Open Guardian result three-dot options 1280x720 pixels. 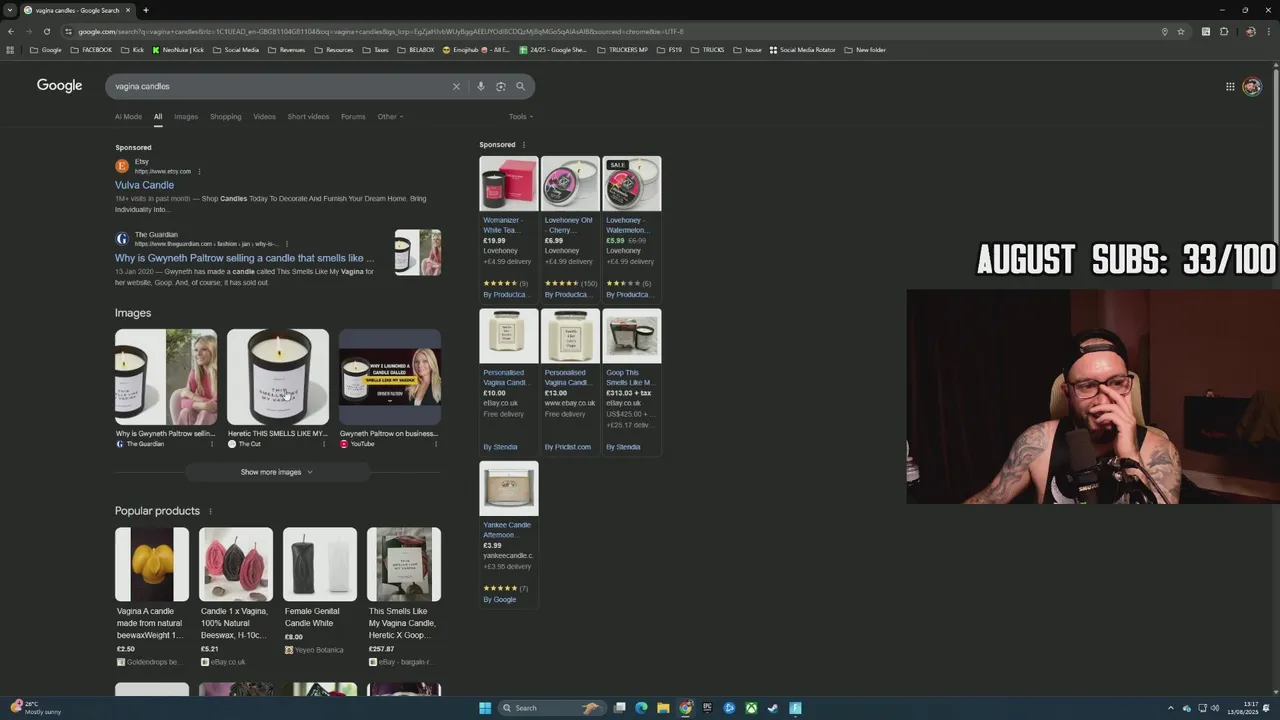(x=287, y=244)
